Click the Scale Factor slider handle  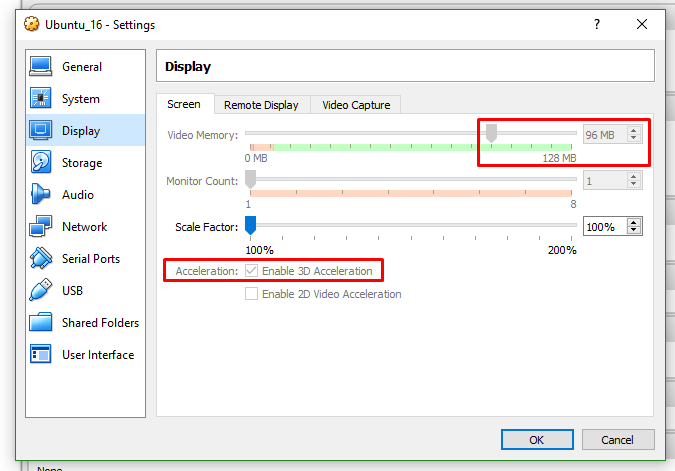[251, 225]
